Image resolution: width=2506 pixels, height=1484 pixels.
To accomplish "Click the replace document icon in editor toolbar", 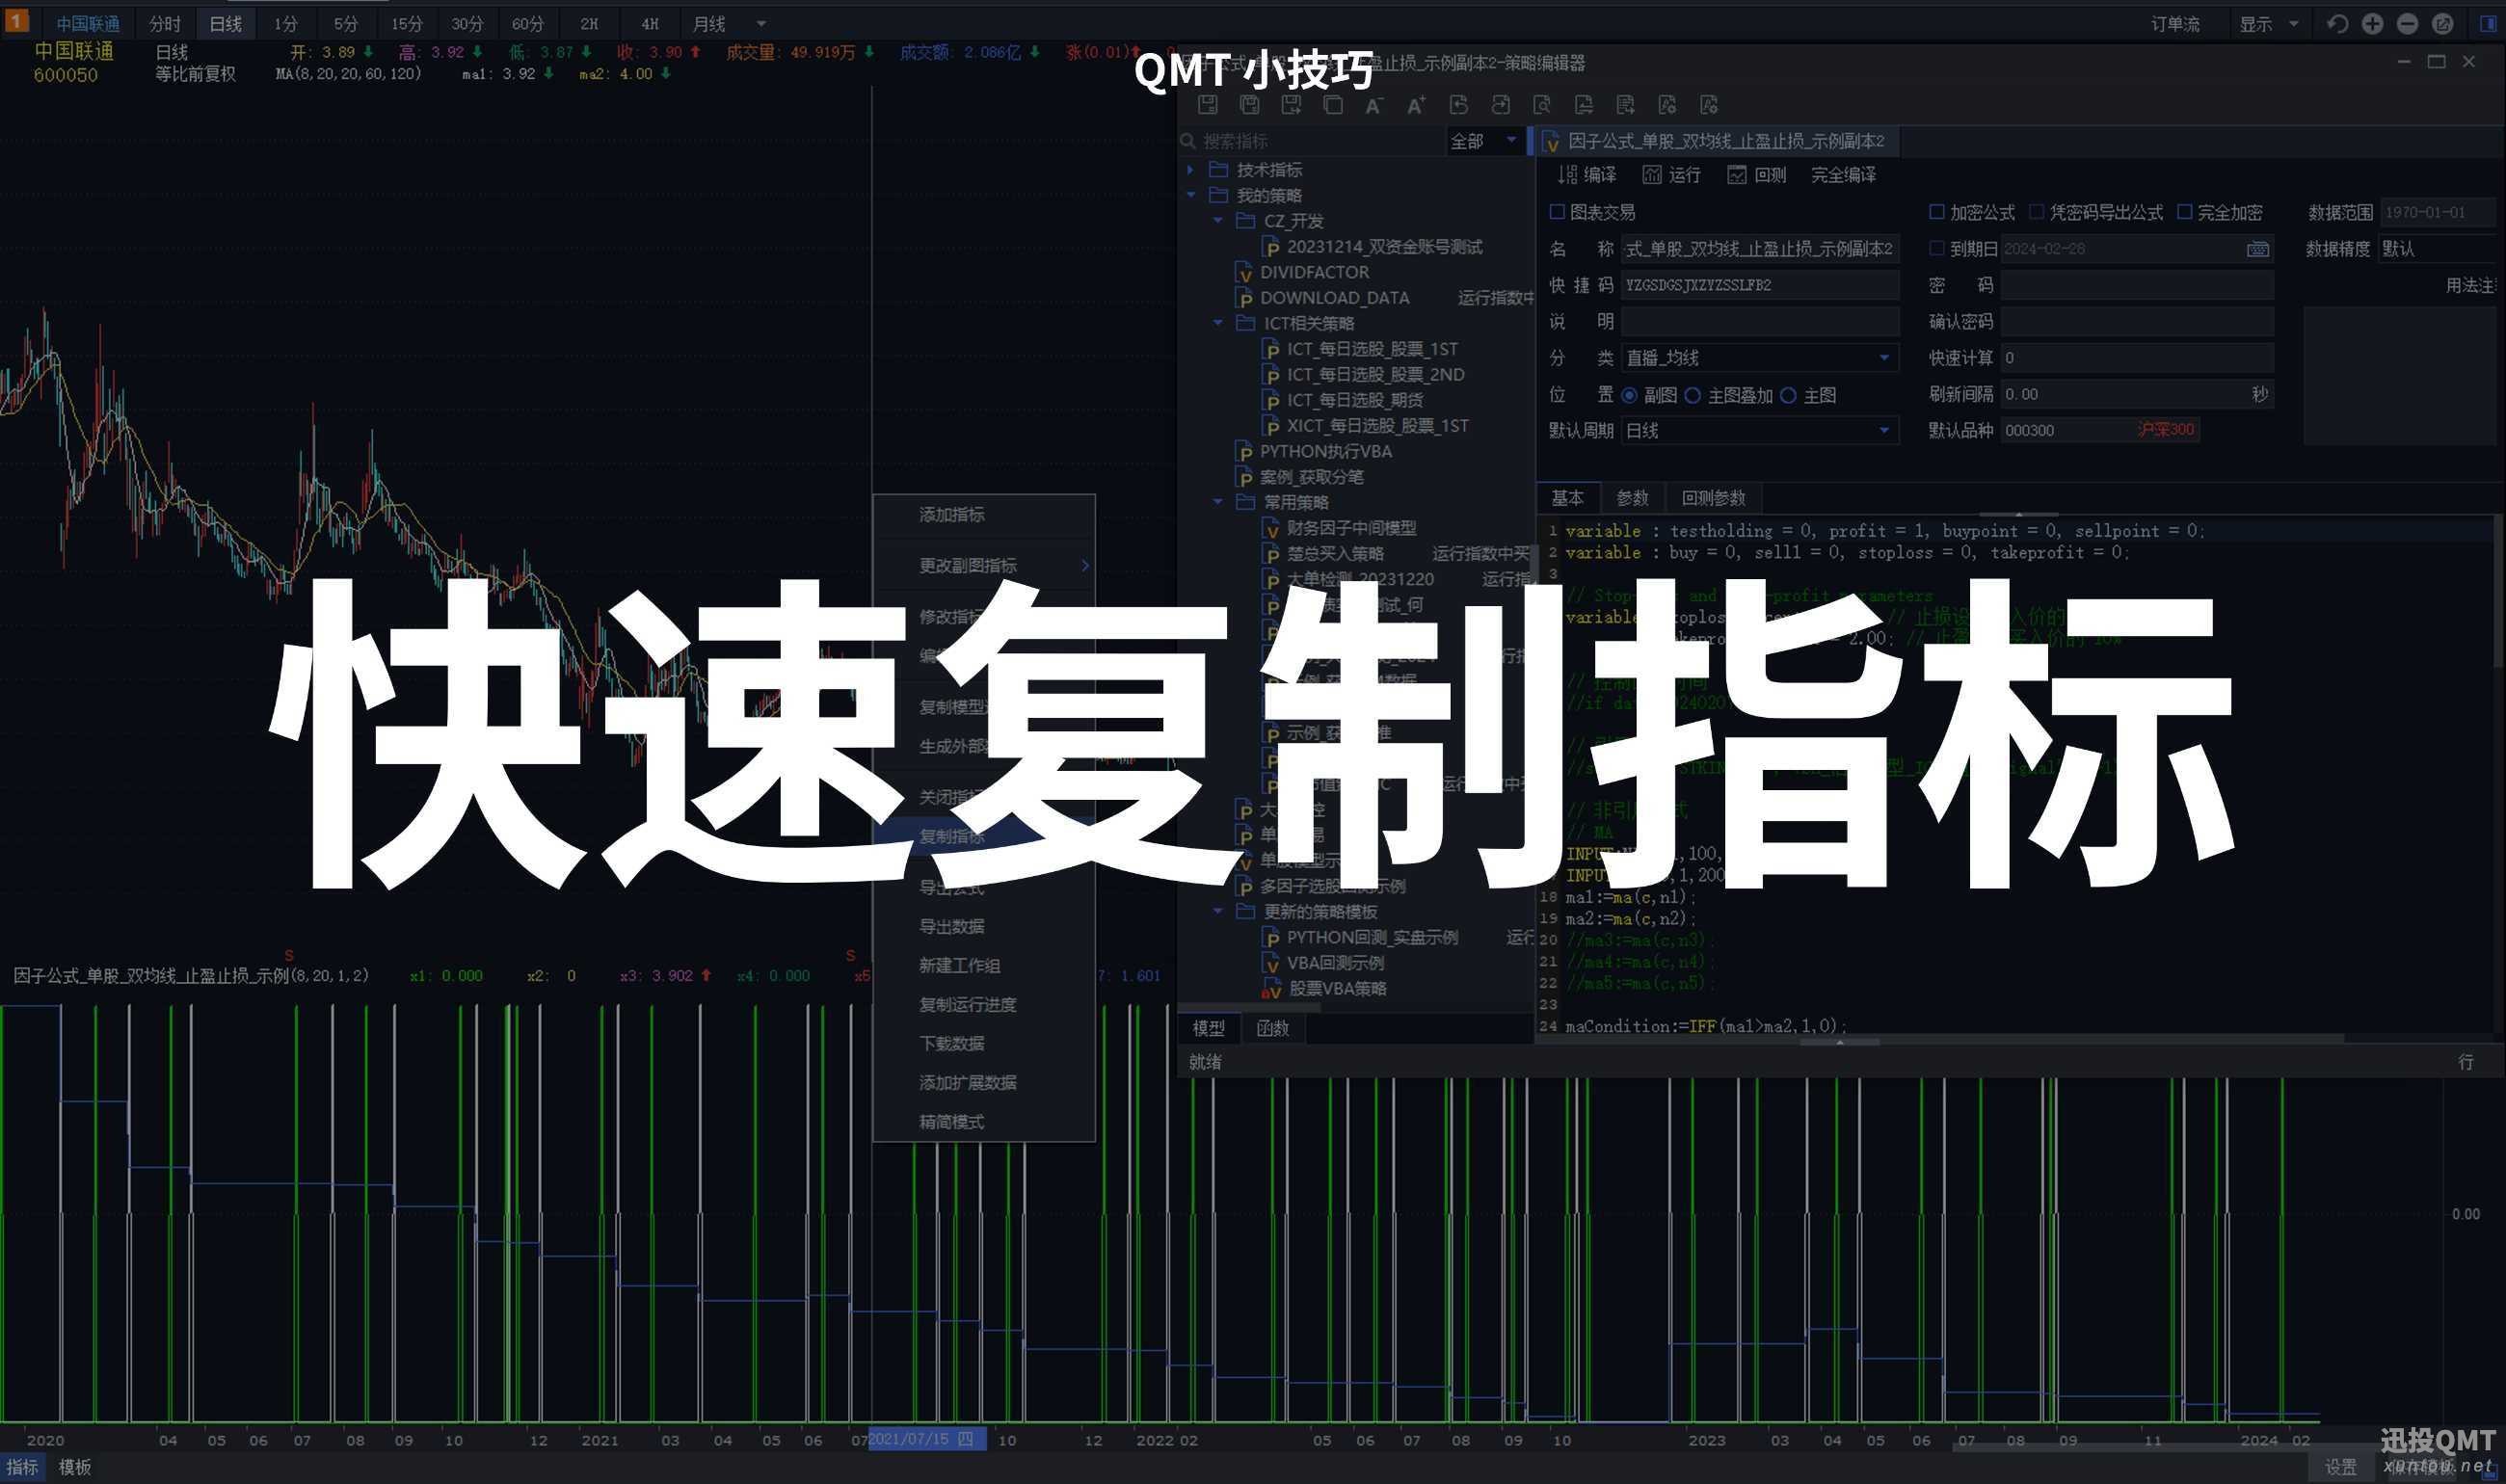I will (x=1584, y=104).
